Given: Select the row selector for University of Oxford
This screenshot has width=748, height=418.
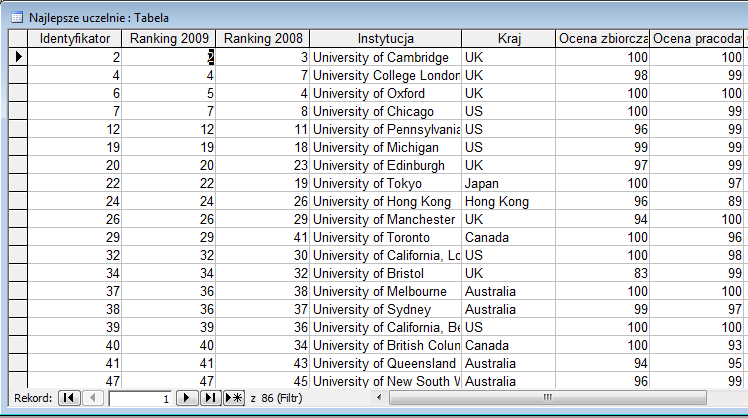Looking at the screenshot, I should click(x=18, y=93).
